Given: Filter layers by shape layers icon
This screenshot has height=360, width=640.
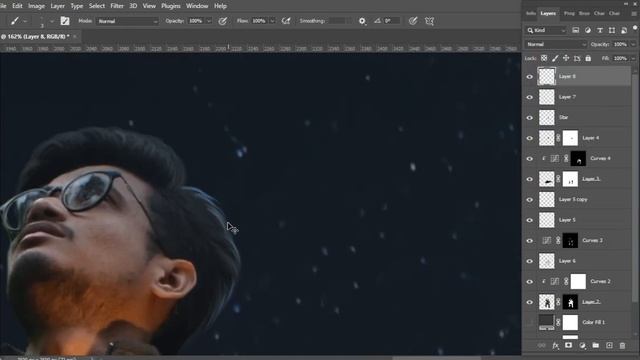Looking at the screenshot, I should [612, 30].
